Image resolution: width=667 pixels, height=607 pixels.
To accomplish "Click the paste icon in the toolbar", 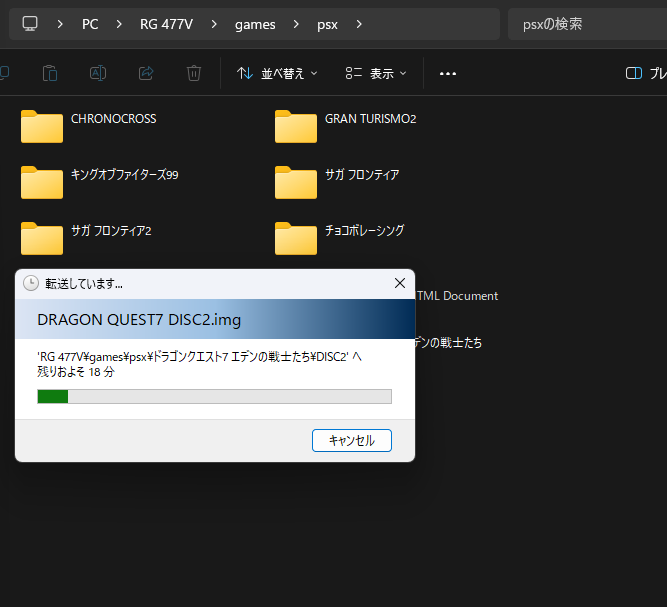I will point(50,73).
